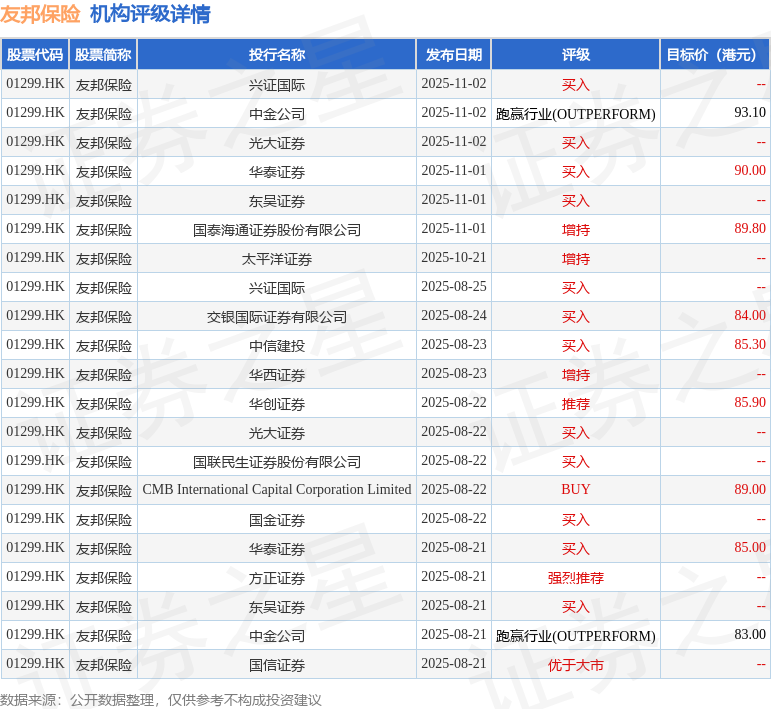771x709 pixels.
Task: Select 太平洋证券 cell
Action: click(x=277, y=259)
